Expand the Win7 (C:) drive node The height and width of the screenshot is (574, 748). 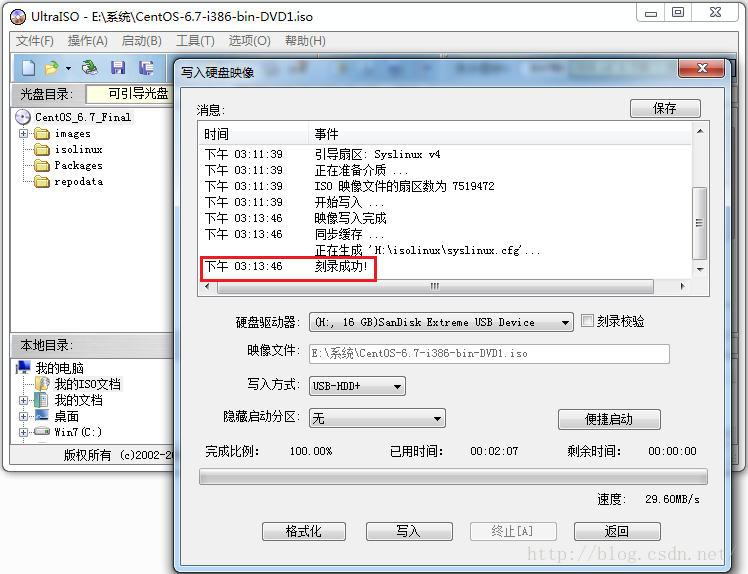tap(23, 432)
